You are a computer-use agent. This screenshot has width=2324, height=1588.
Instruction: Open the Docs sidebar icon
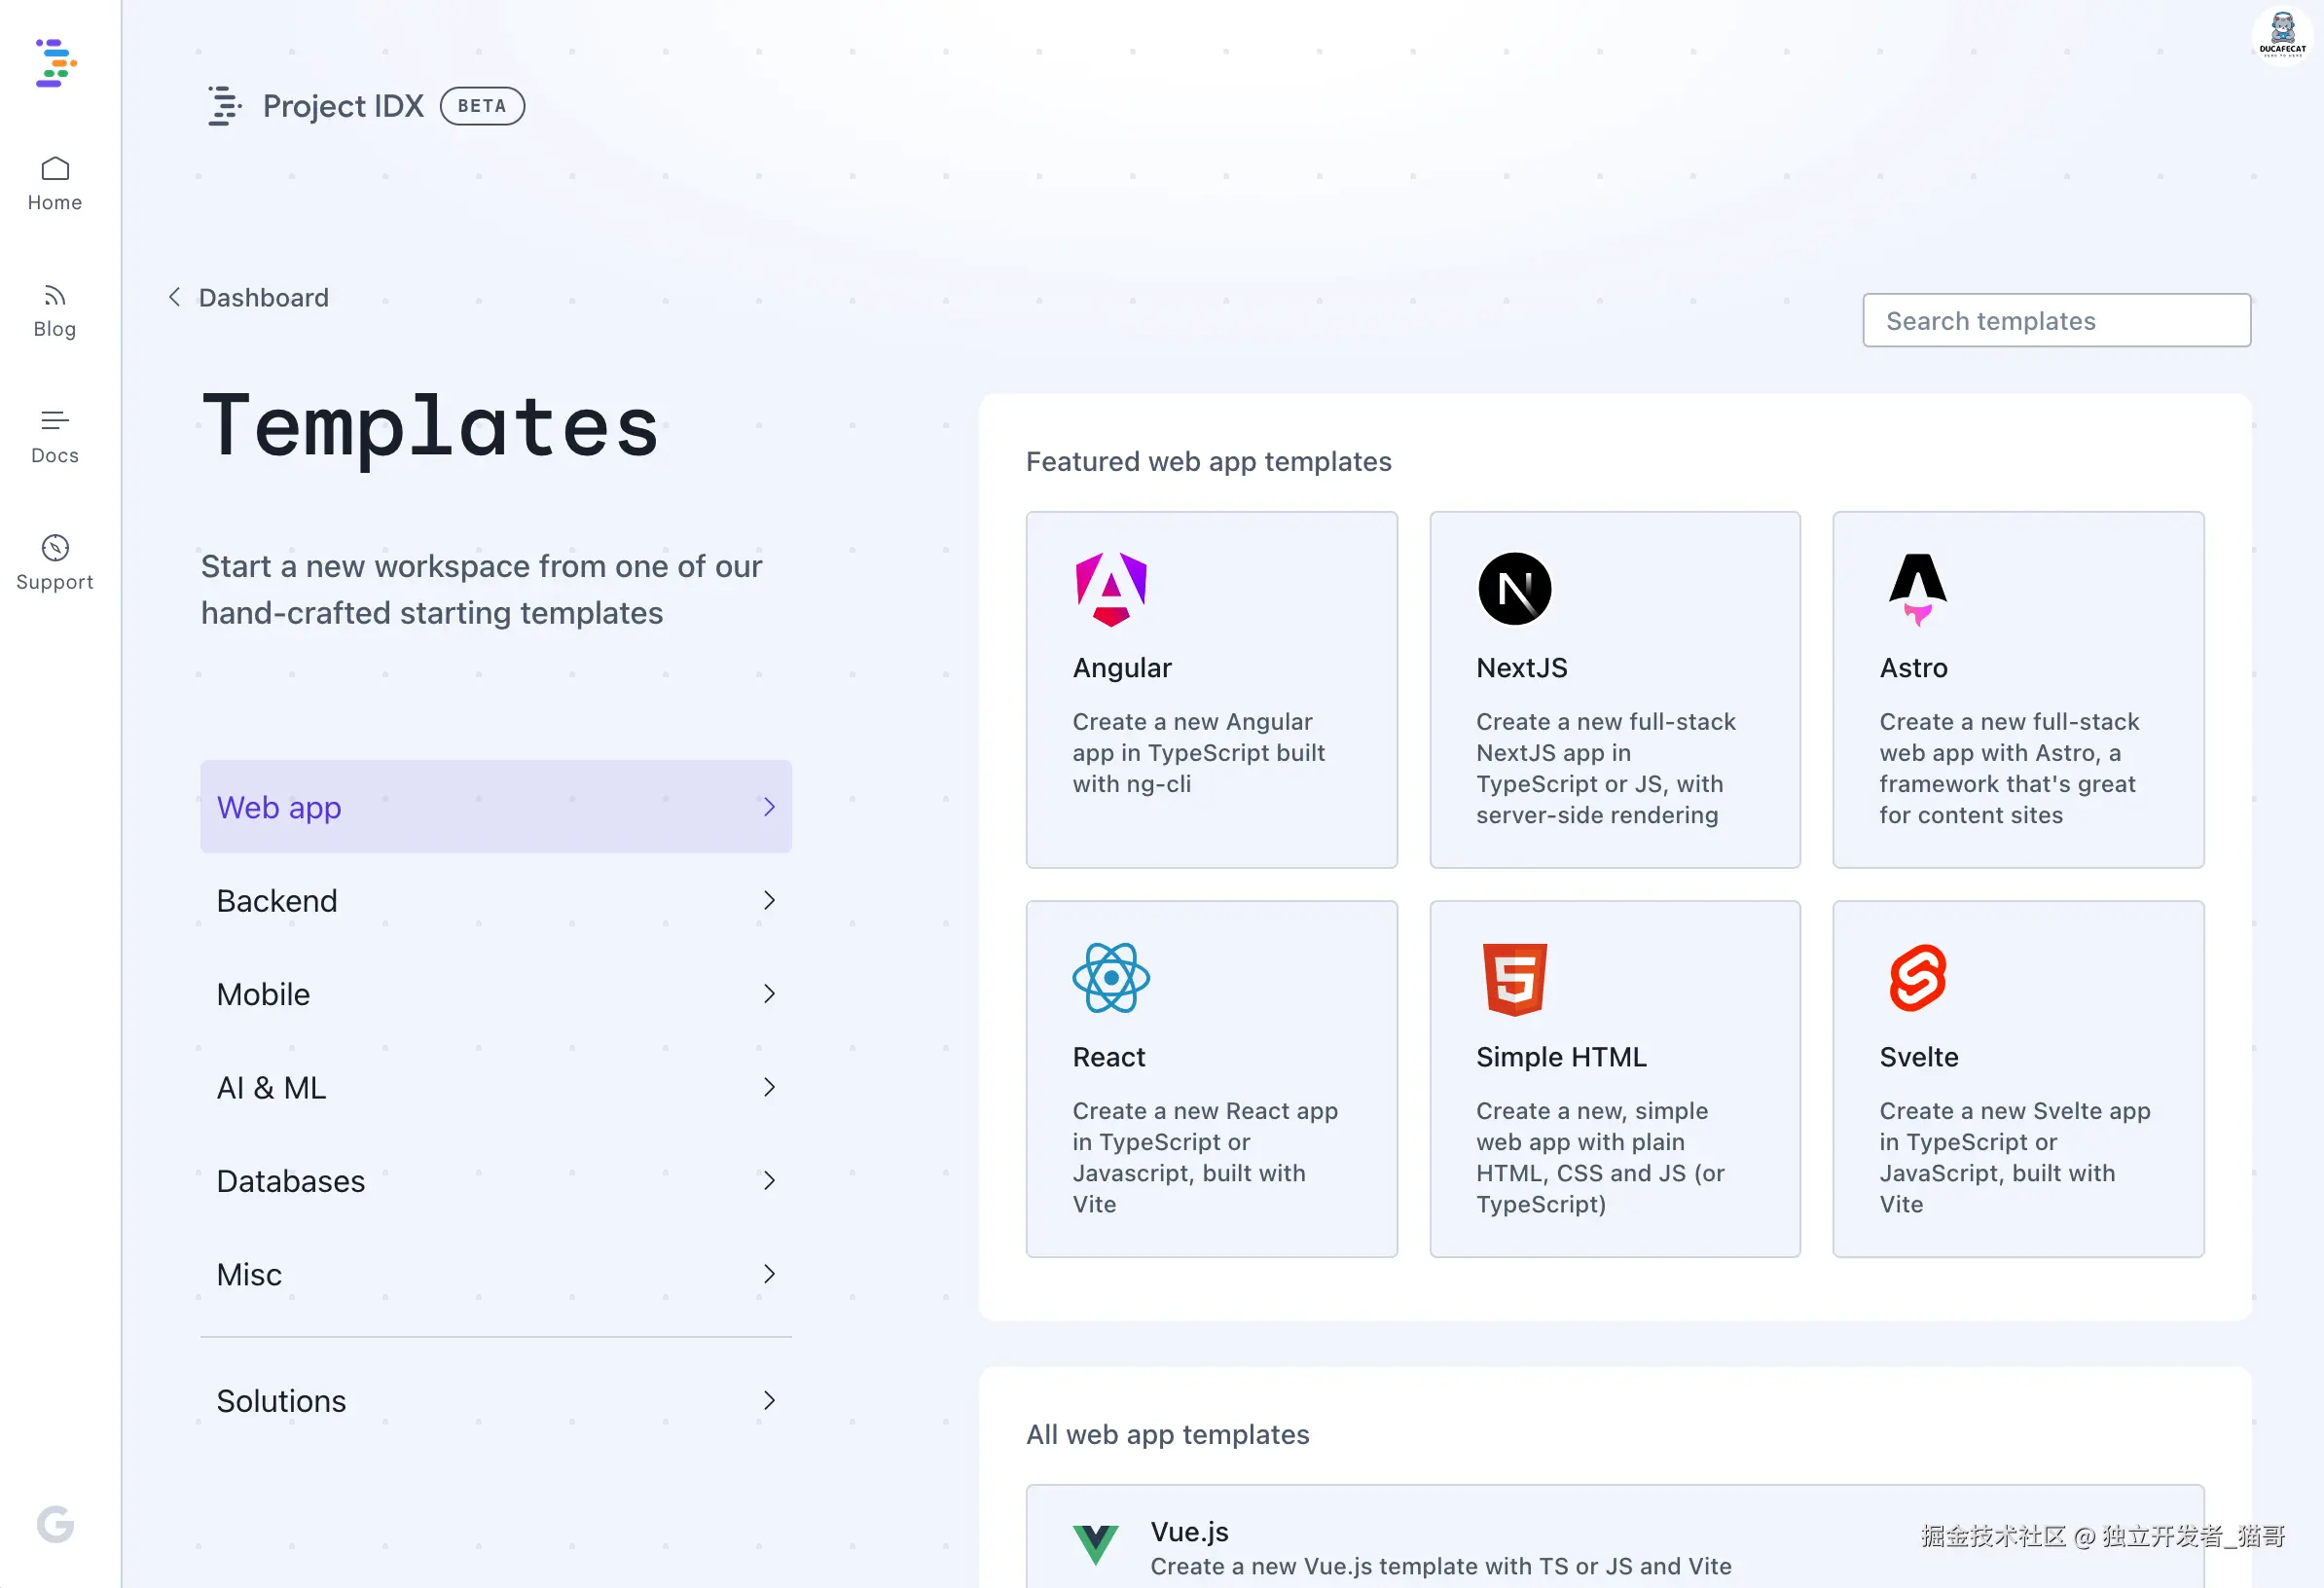coord(55,421)
